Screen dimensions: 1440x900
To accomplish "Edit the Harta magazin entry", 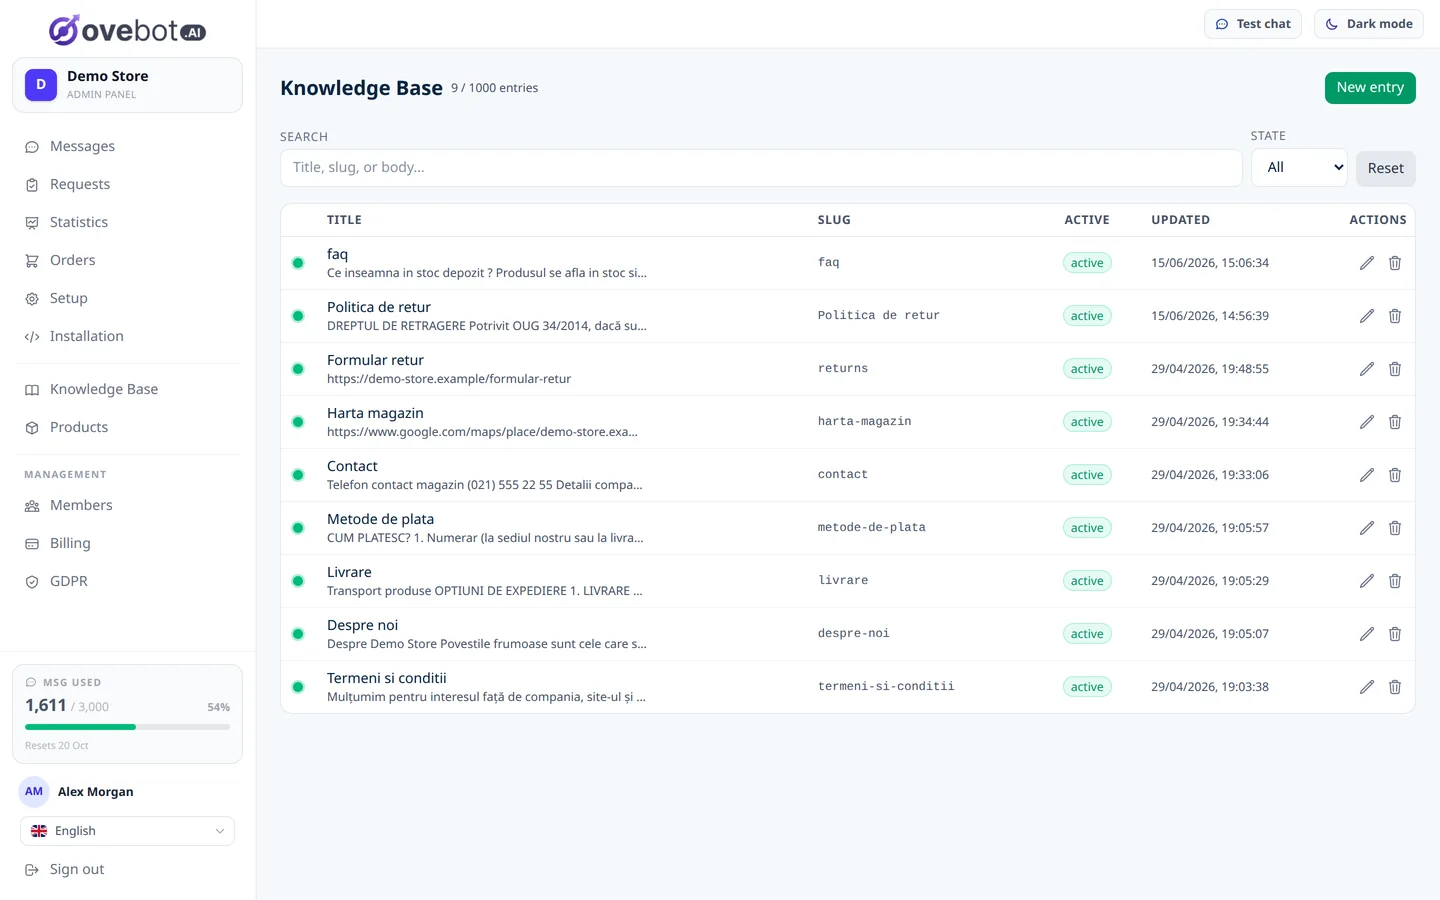I will coord(1367,422).
